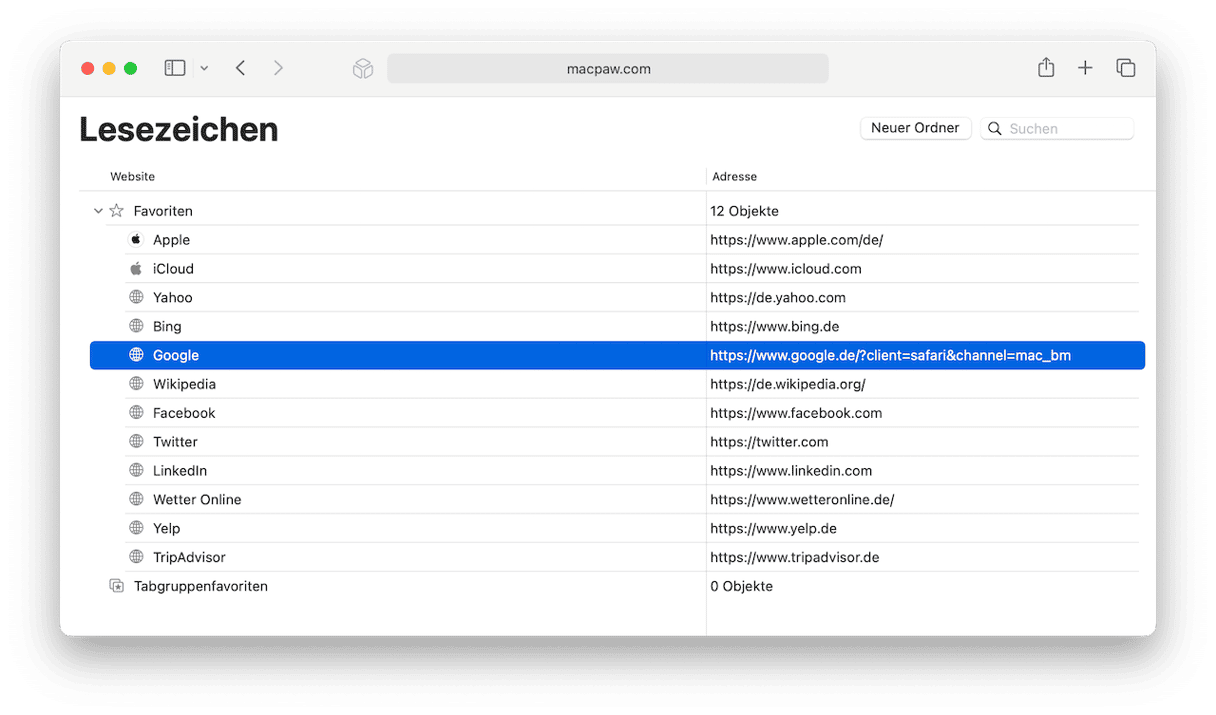1216x715 pixels.
Task: Click the address https://www.icloud.com
Action: 785,269
